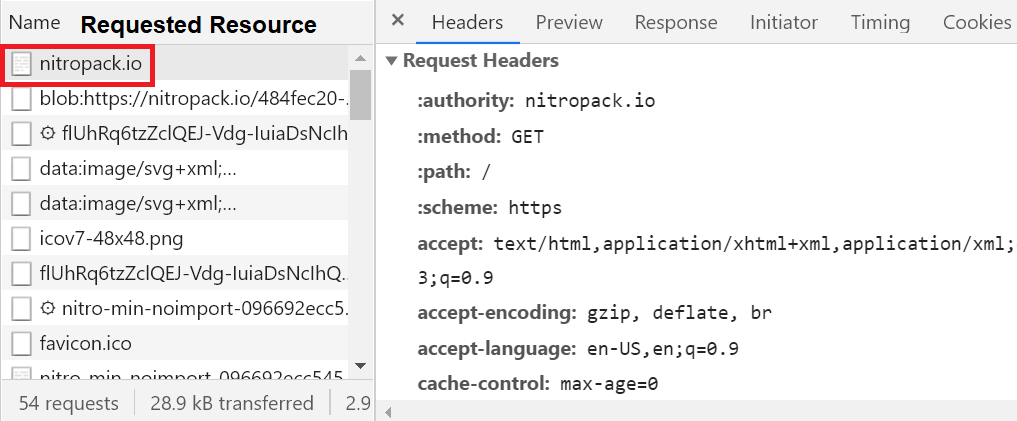
Task: Click the 28.9 kB transferred status text
Action: [232, 403]
